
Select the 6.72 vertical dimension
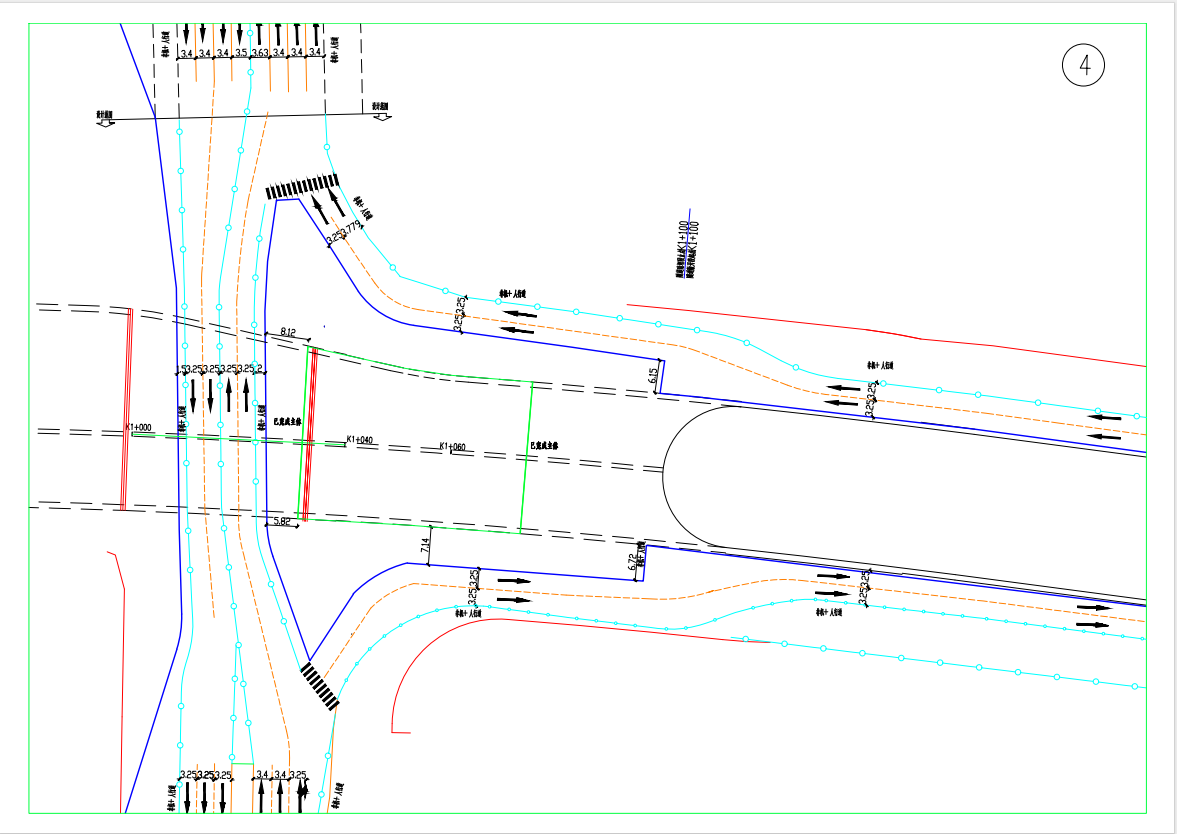[x=633, y=564]
